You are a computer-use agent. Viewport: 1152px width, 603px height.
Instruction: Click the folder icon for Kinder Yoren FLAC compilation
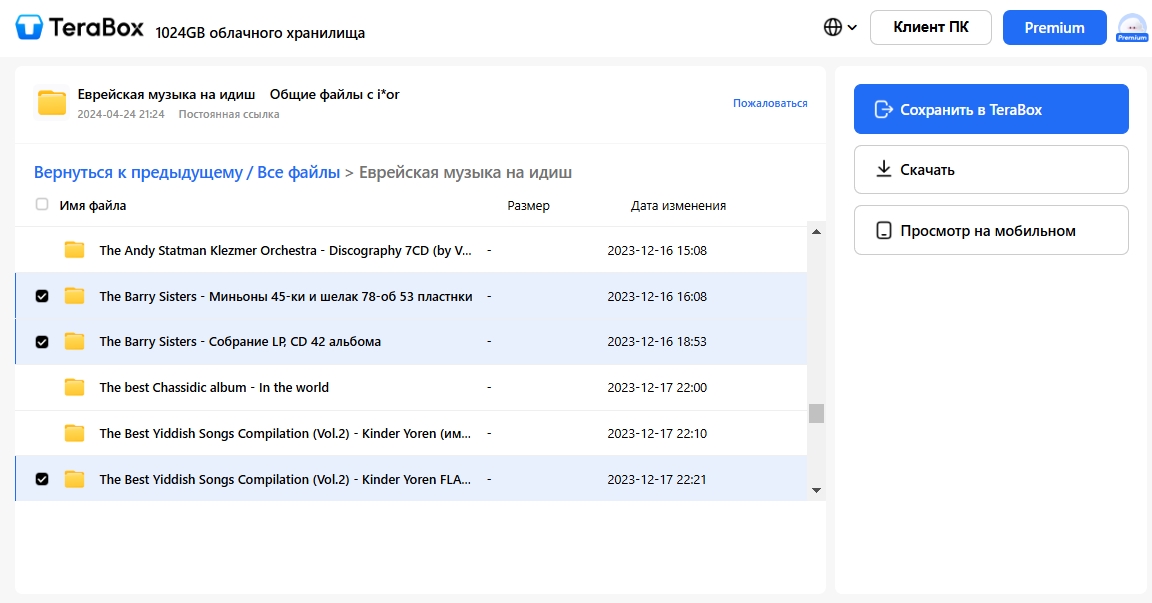coord(74,480)
